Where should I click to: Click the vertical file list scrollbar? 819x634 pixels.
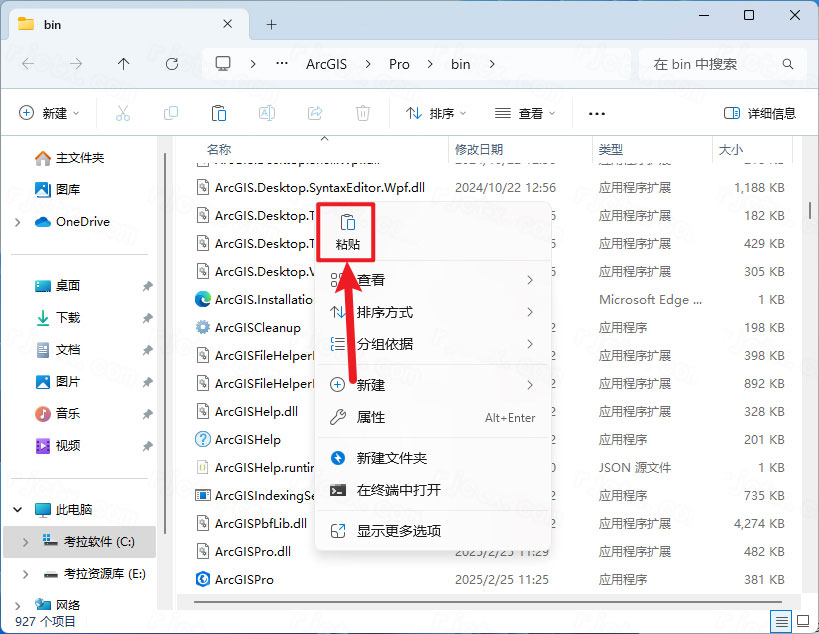(x=810, y=210)
